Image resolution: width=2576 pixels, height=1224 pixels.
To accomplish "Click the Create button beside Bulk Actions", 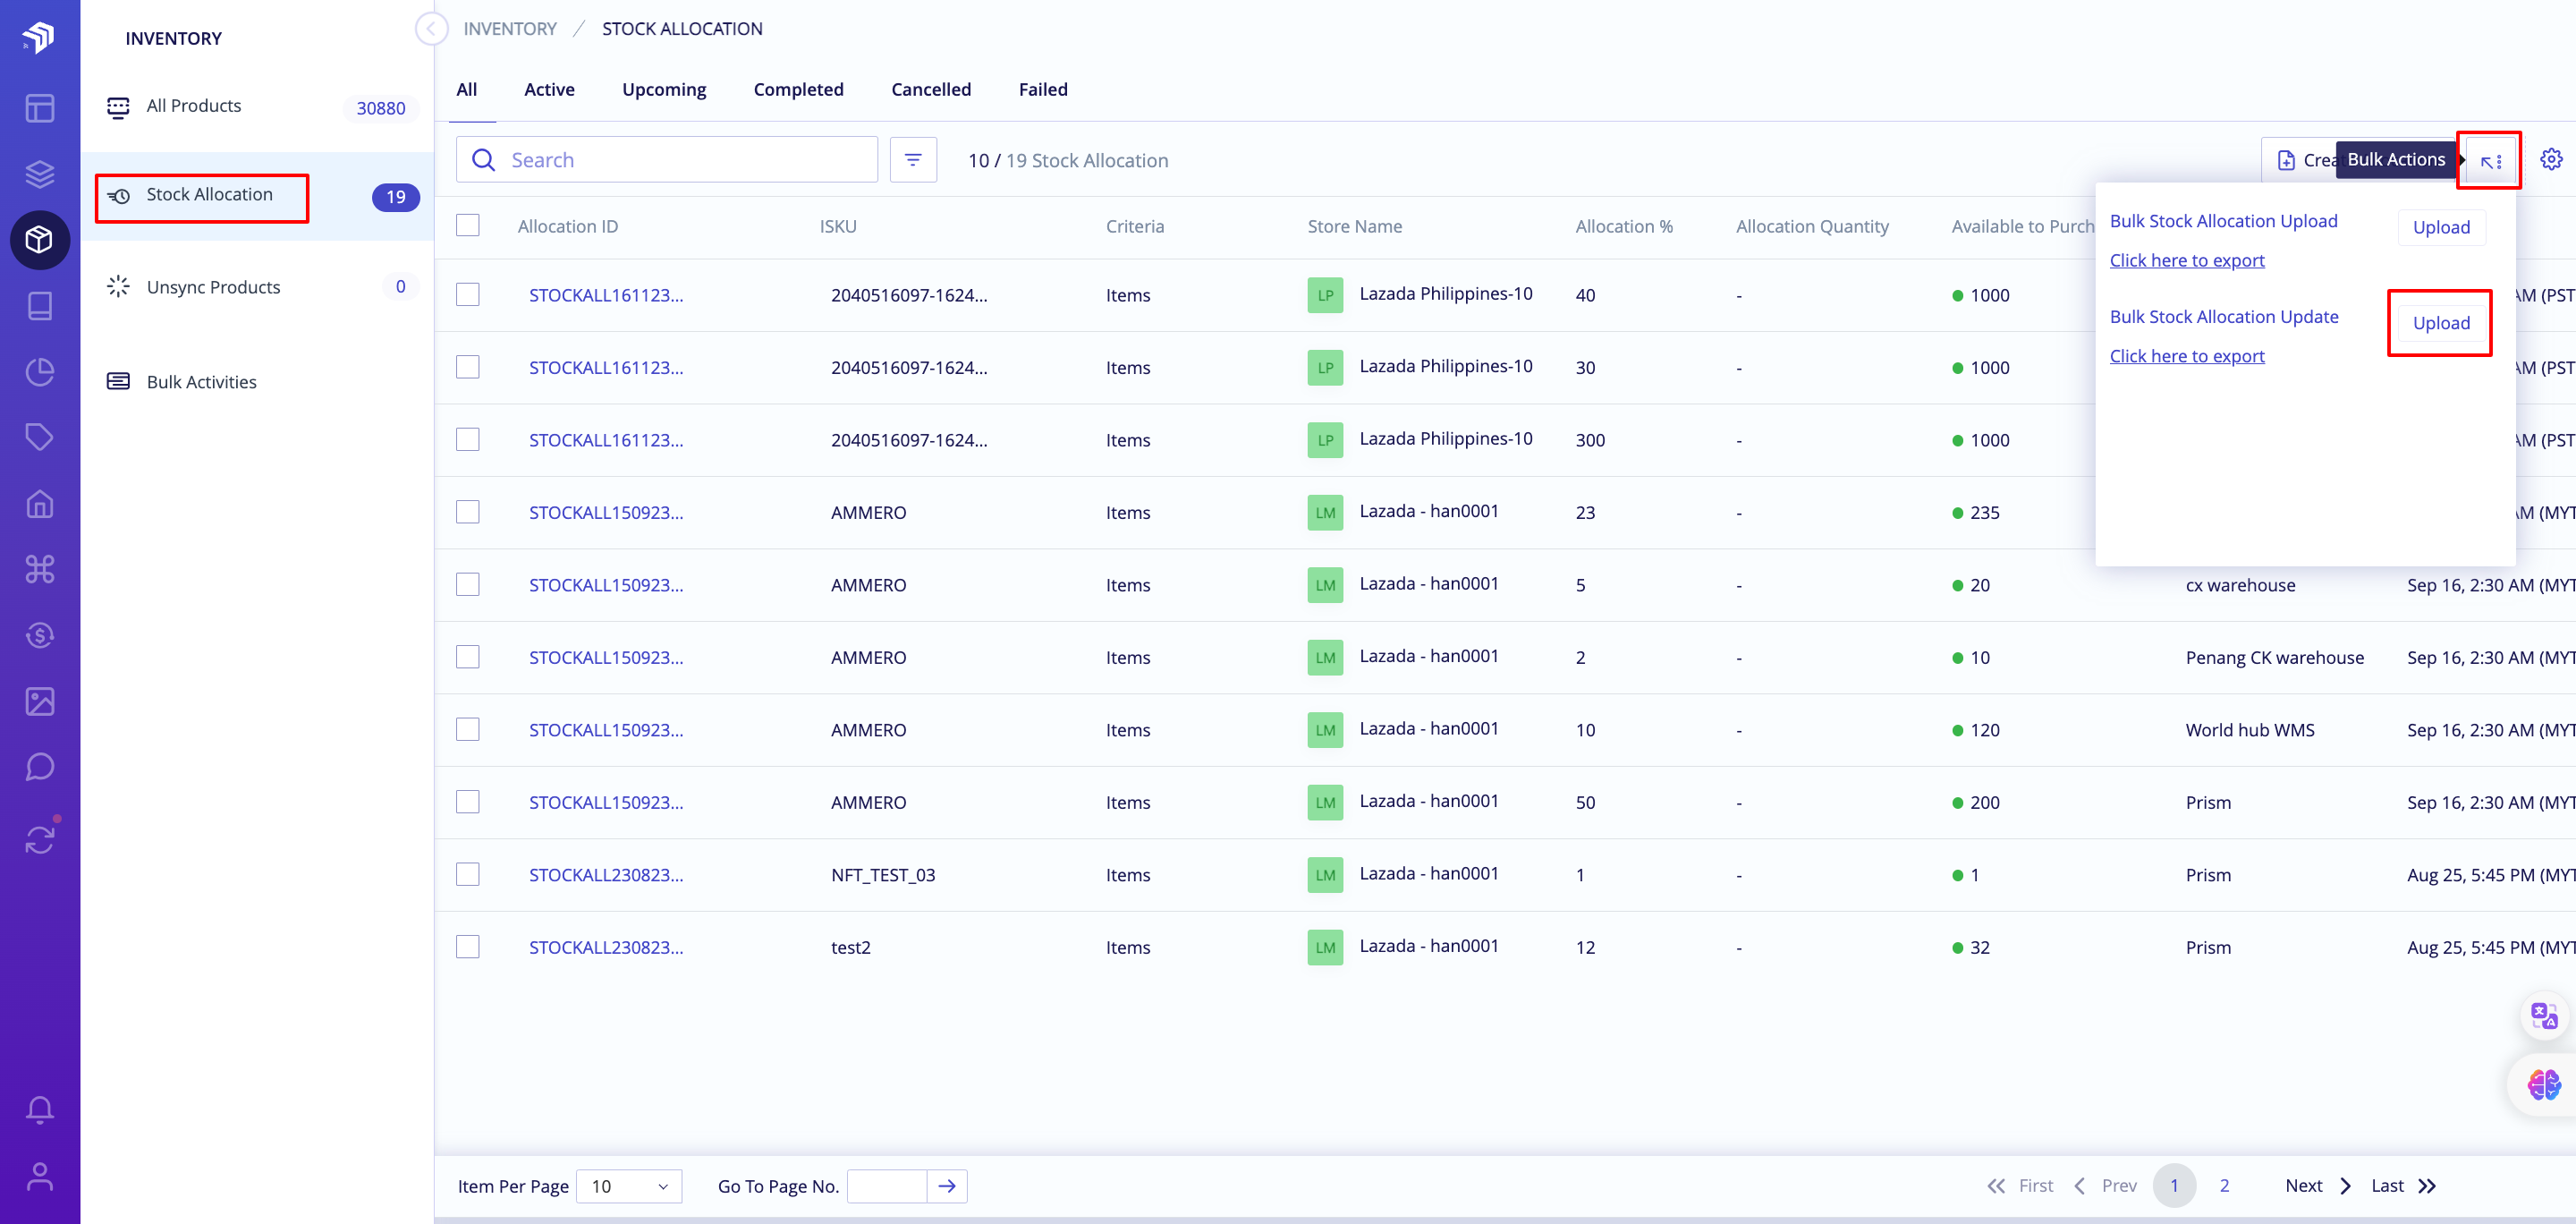I will click(2299, 160).
